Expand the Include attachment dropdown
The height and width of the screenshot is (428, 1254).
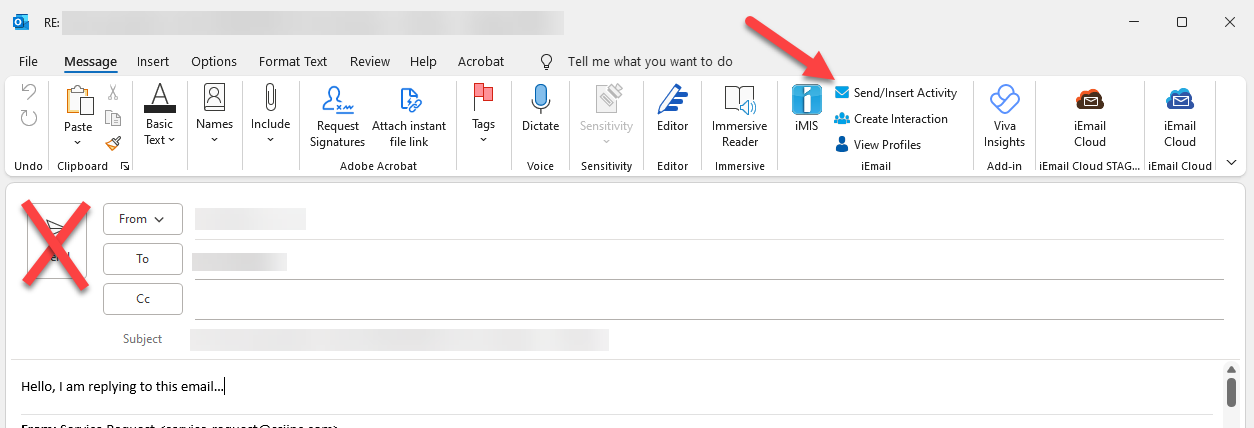point(270,139)
